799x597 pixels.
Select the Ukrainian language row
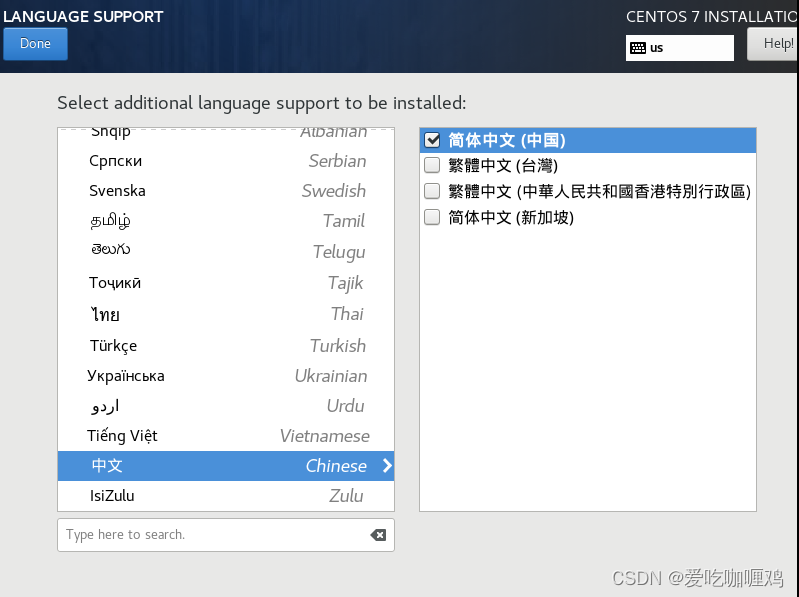[226, 376]
